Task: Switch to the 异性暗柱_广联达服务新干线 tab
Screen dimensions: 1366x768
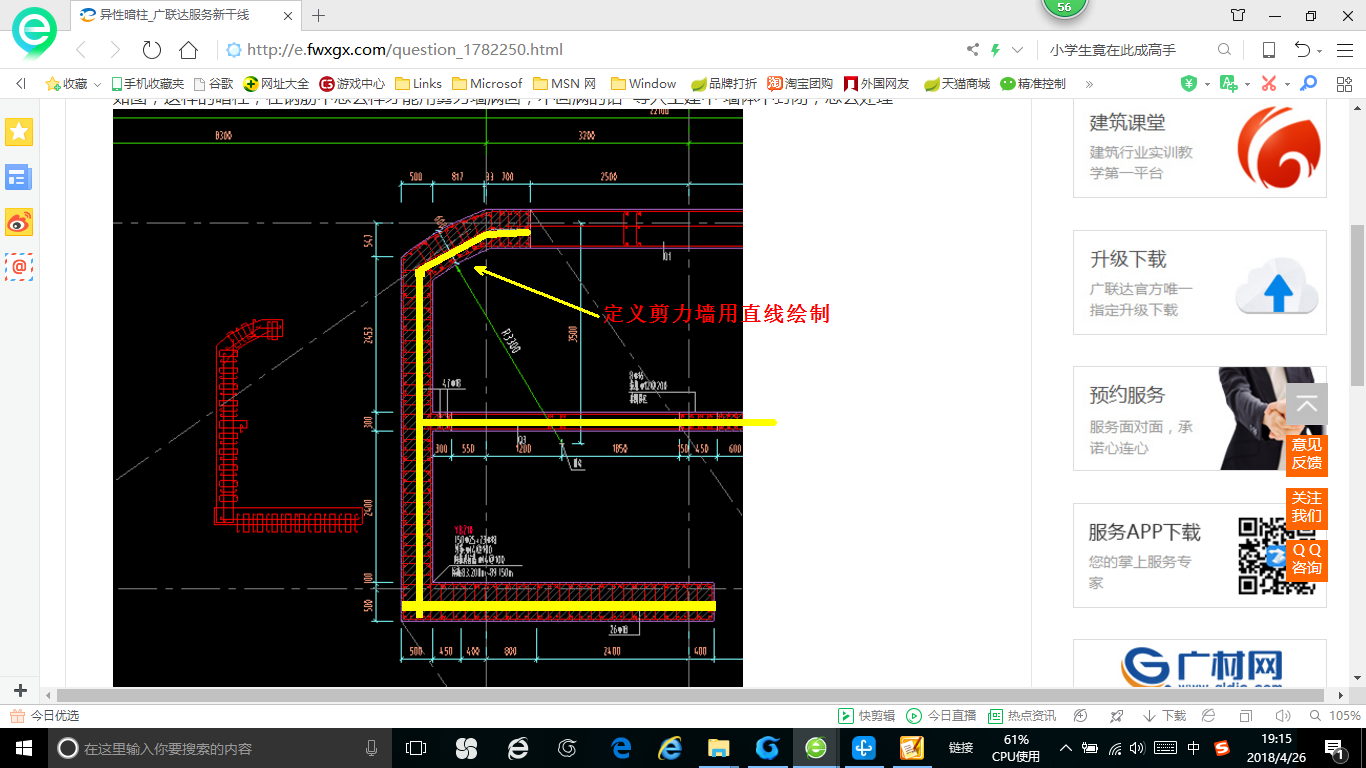Action: tap(185, 15)
